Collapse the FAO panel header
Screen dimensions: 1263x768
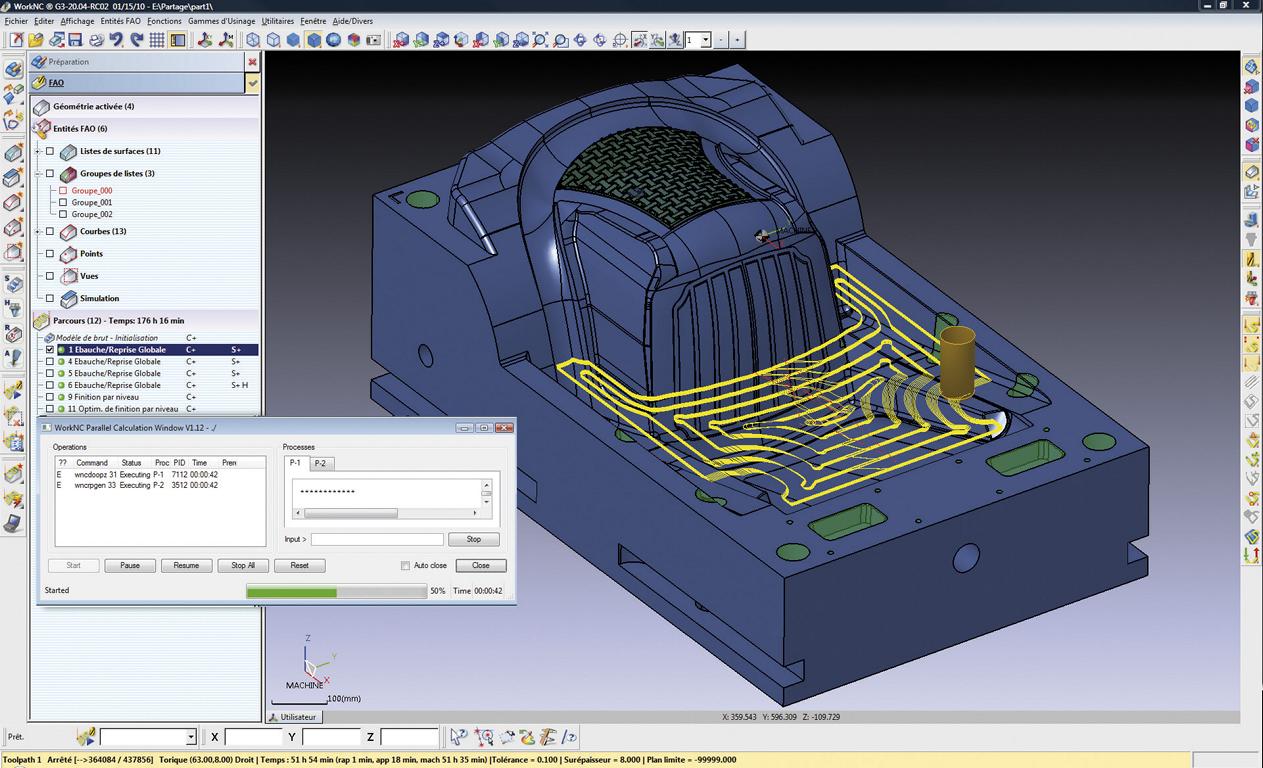[x=253, y=83]
